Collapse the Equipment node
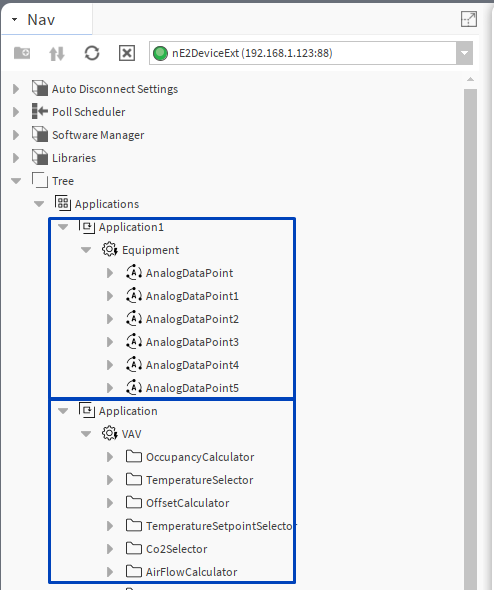 pos(86,250)
